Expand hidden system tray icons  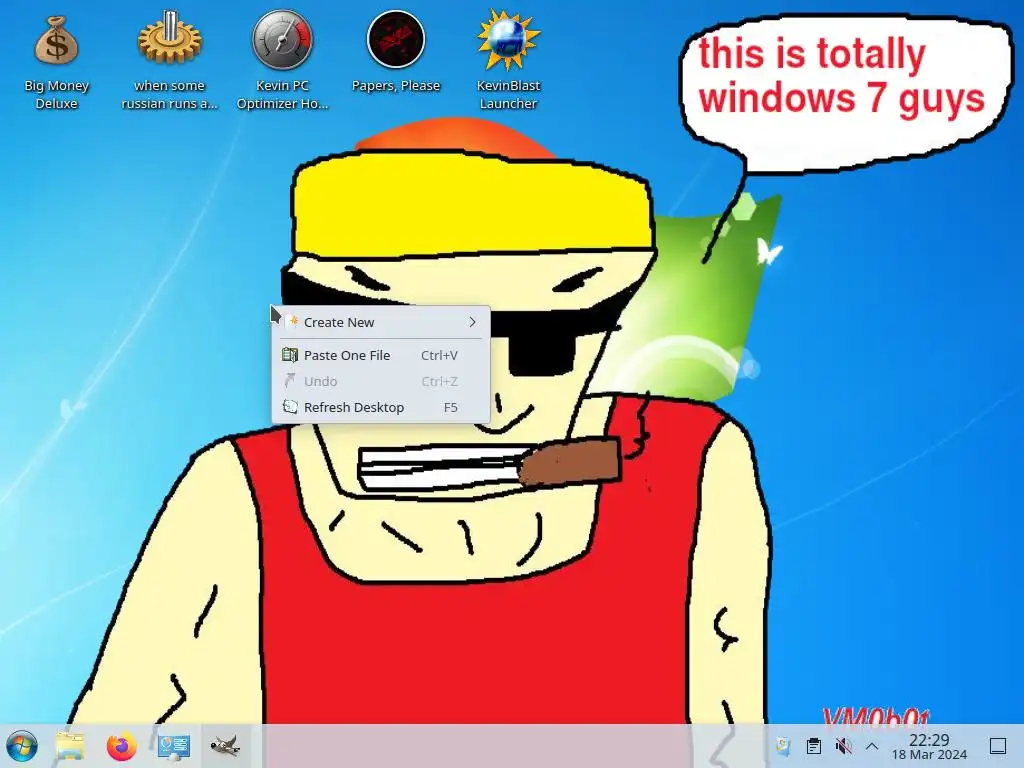872,746
